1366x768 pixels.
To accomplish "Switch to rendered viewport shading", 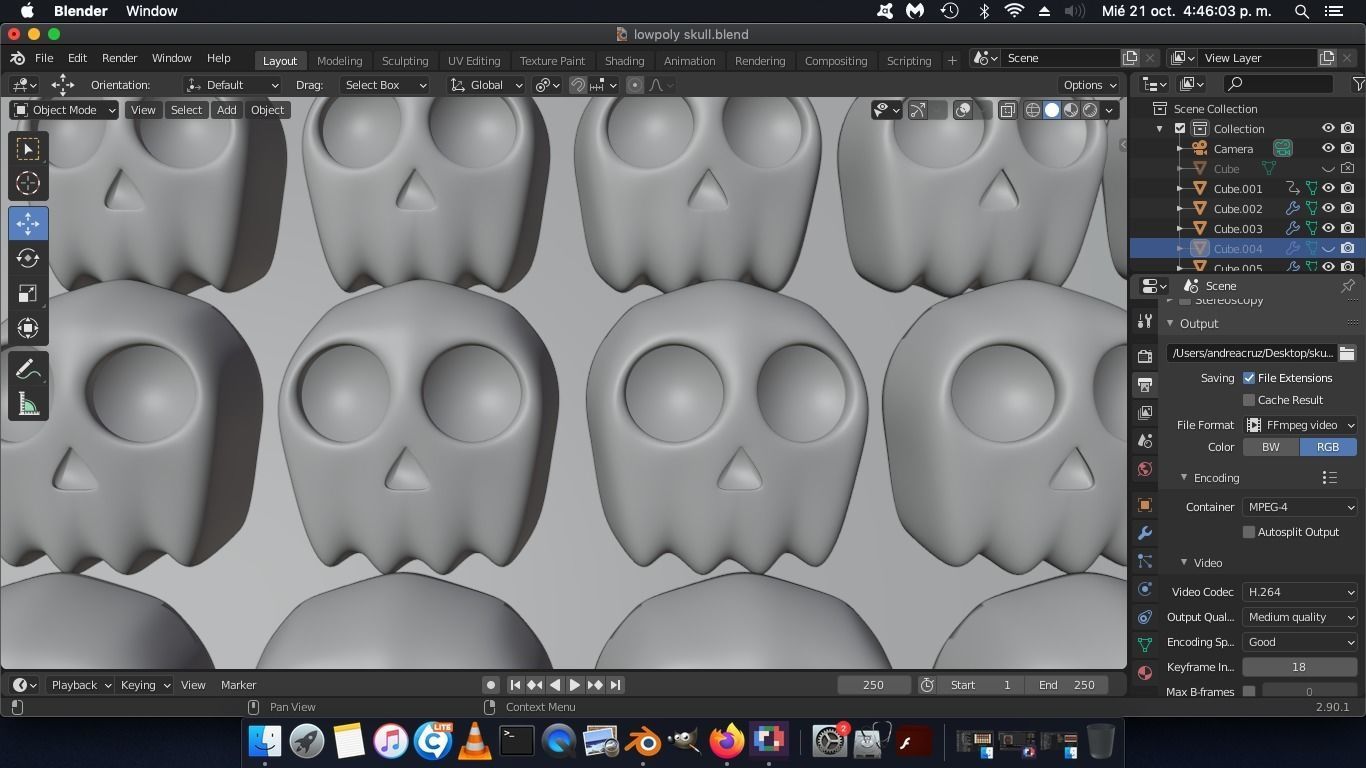I will [1090, 110].
